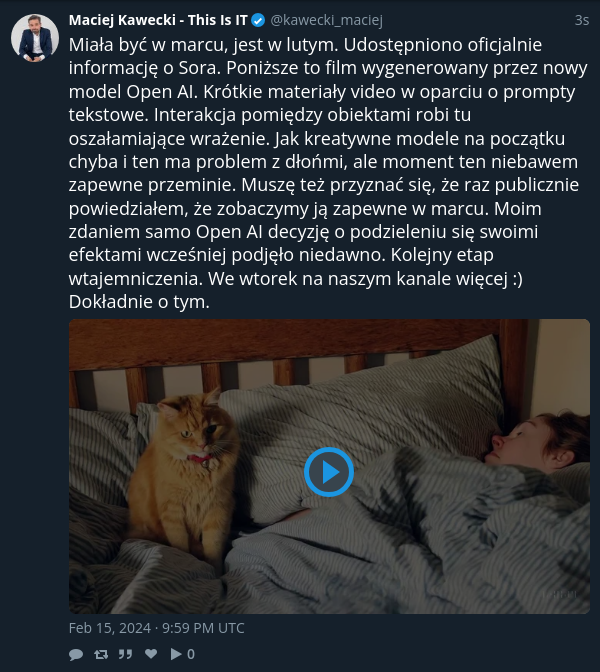Click the faint watermark in the video corner
Screen dimensions: 600x672
pyautogui.click(x=560, y=594)
